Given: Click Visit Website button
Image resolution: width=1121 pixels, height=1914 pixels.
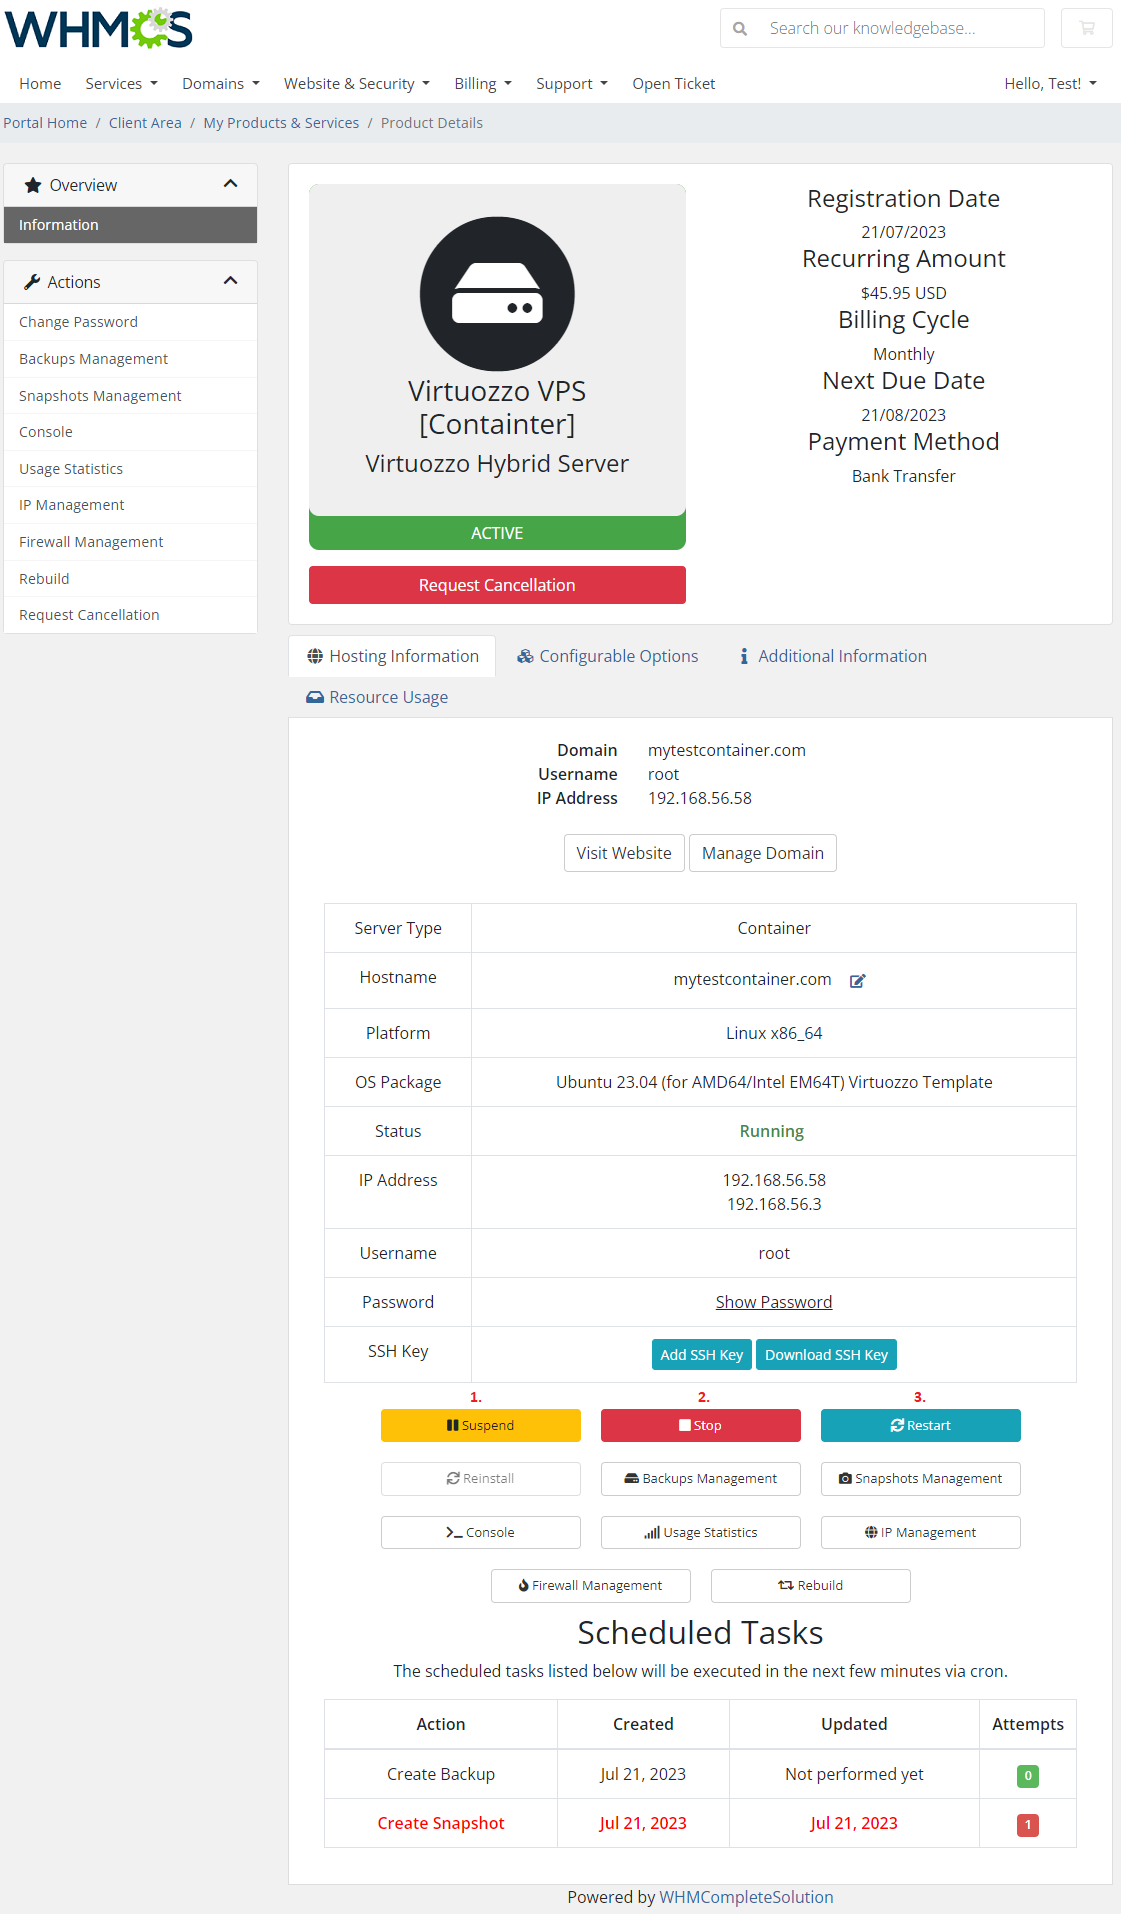Looking at the screenshot, I should [624, 853].
